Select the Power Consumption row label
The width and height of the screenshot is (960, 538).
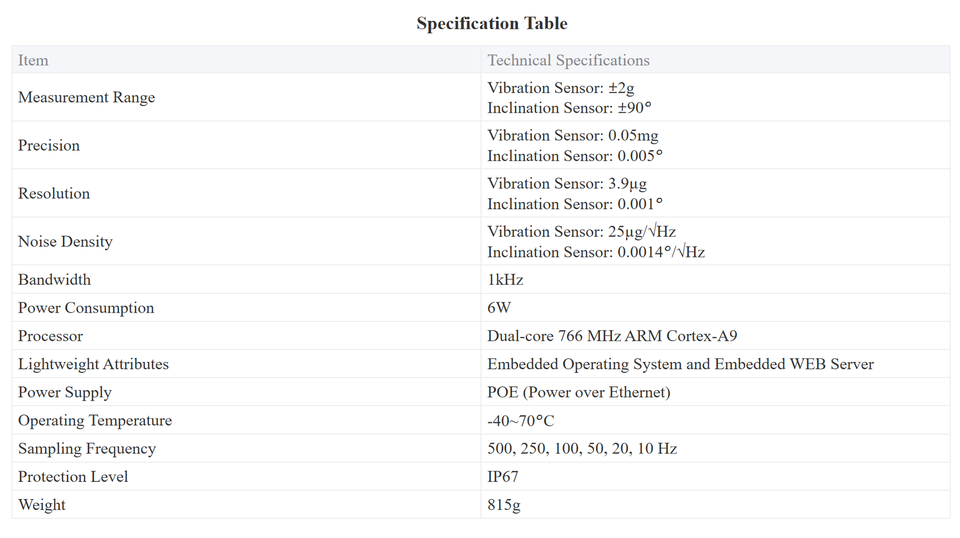86,308
